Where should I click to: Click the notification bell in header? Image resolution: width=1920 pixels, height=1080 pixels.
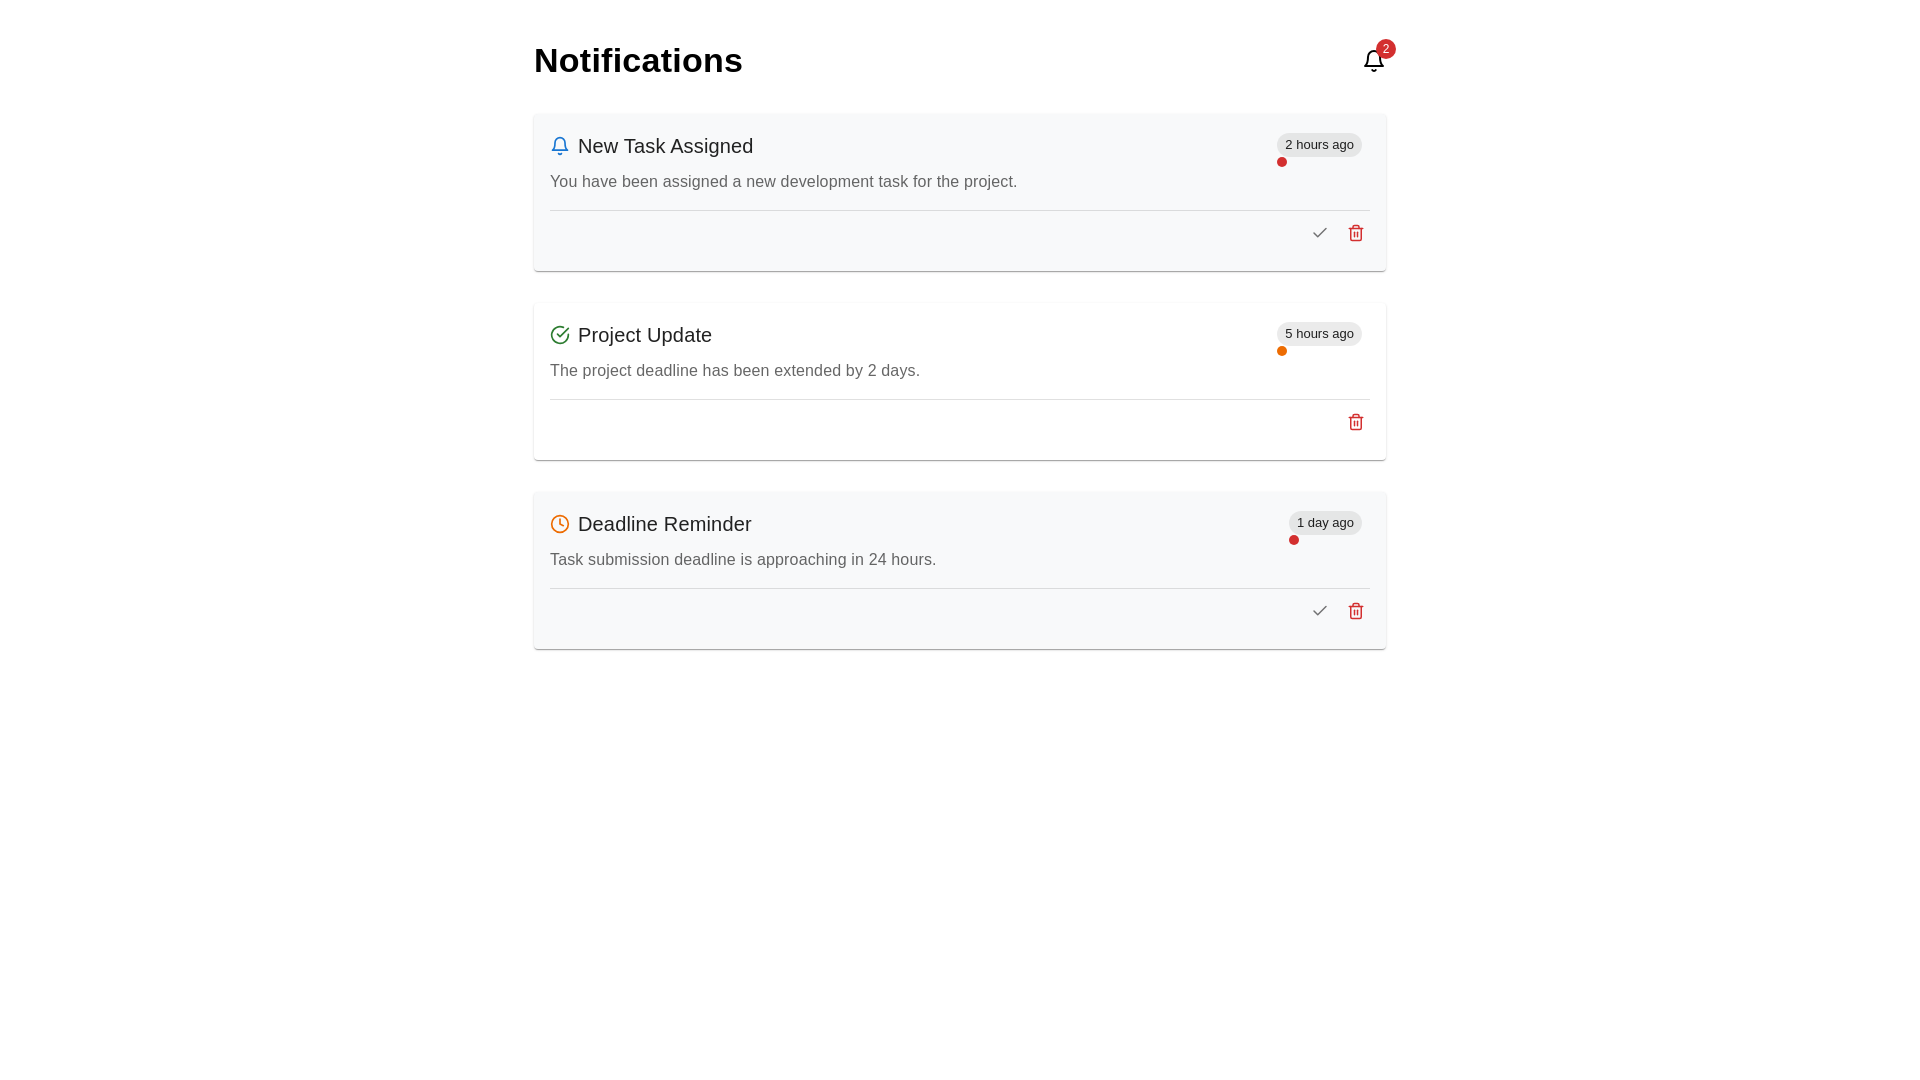(x=1373, y=61)
